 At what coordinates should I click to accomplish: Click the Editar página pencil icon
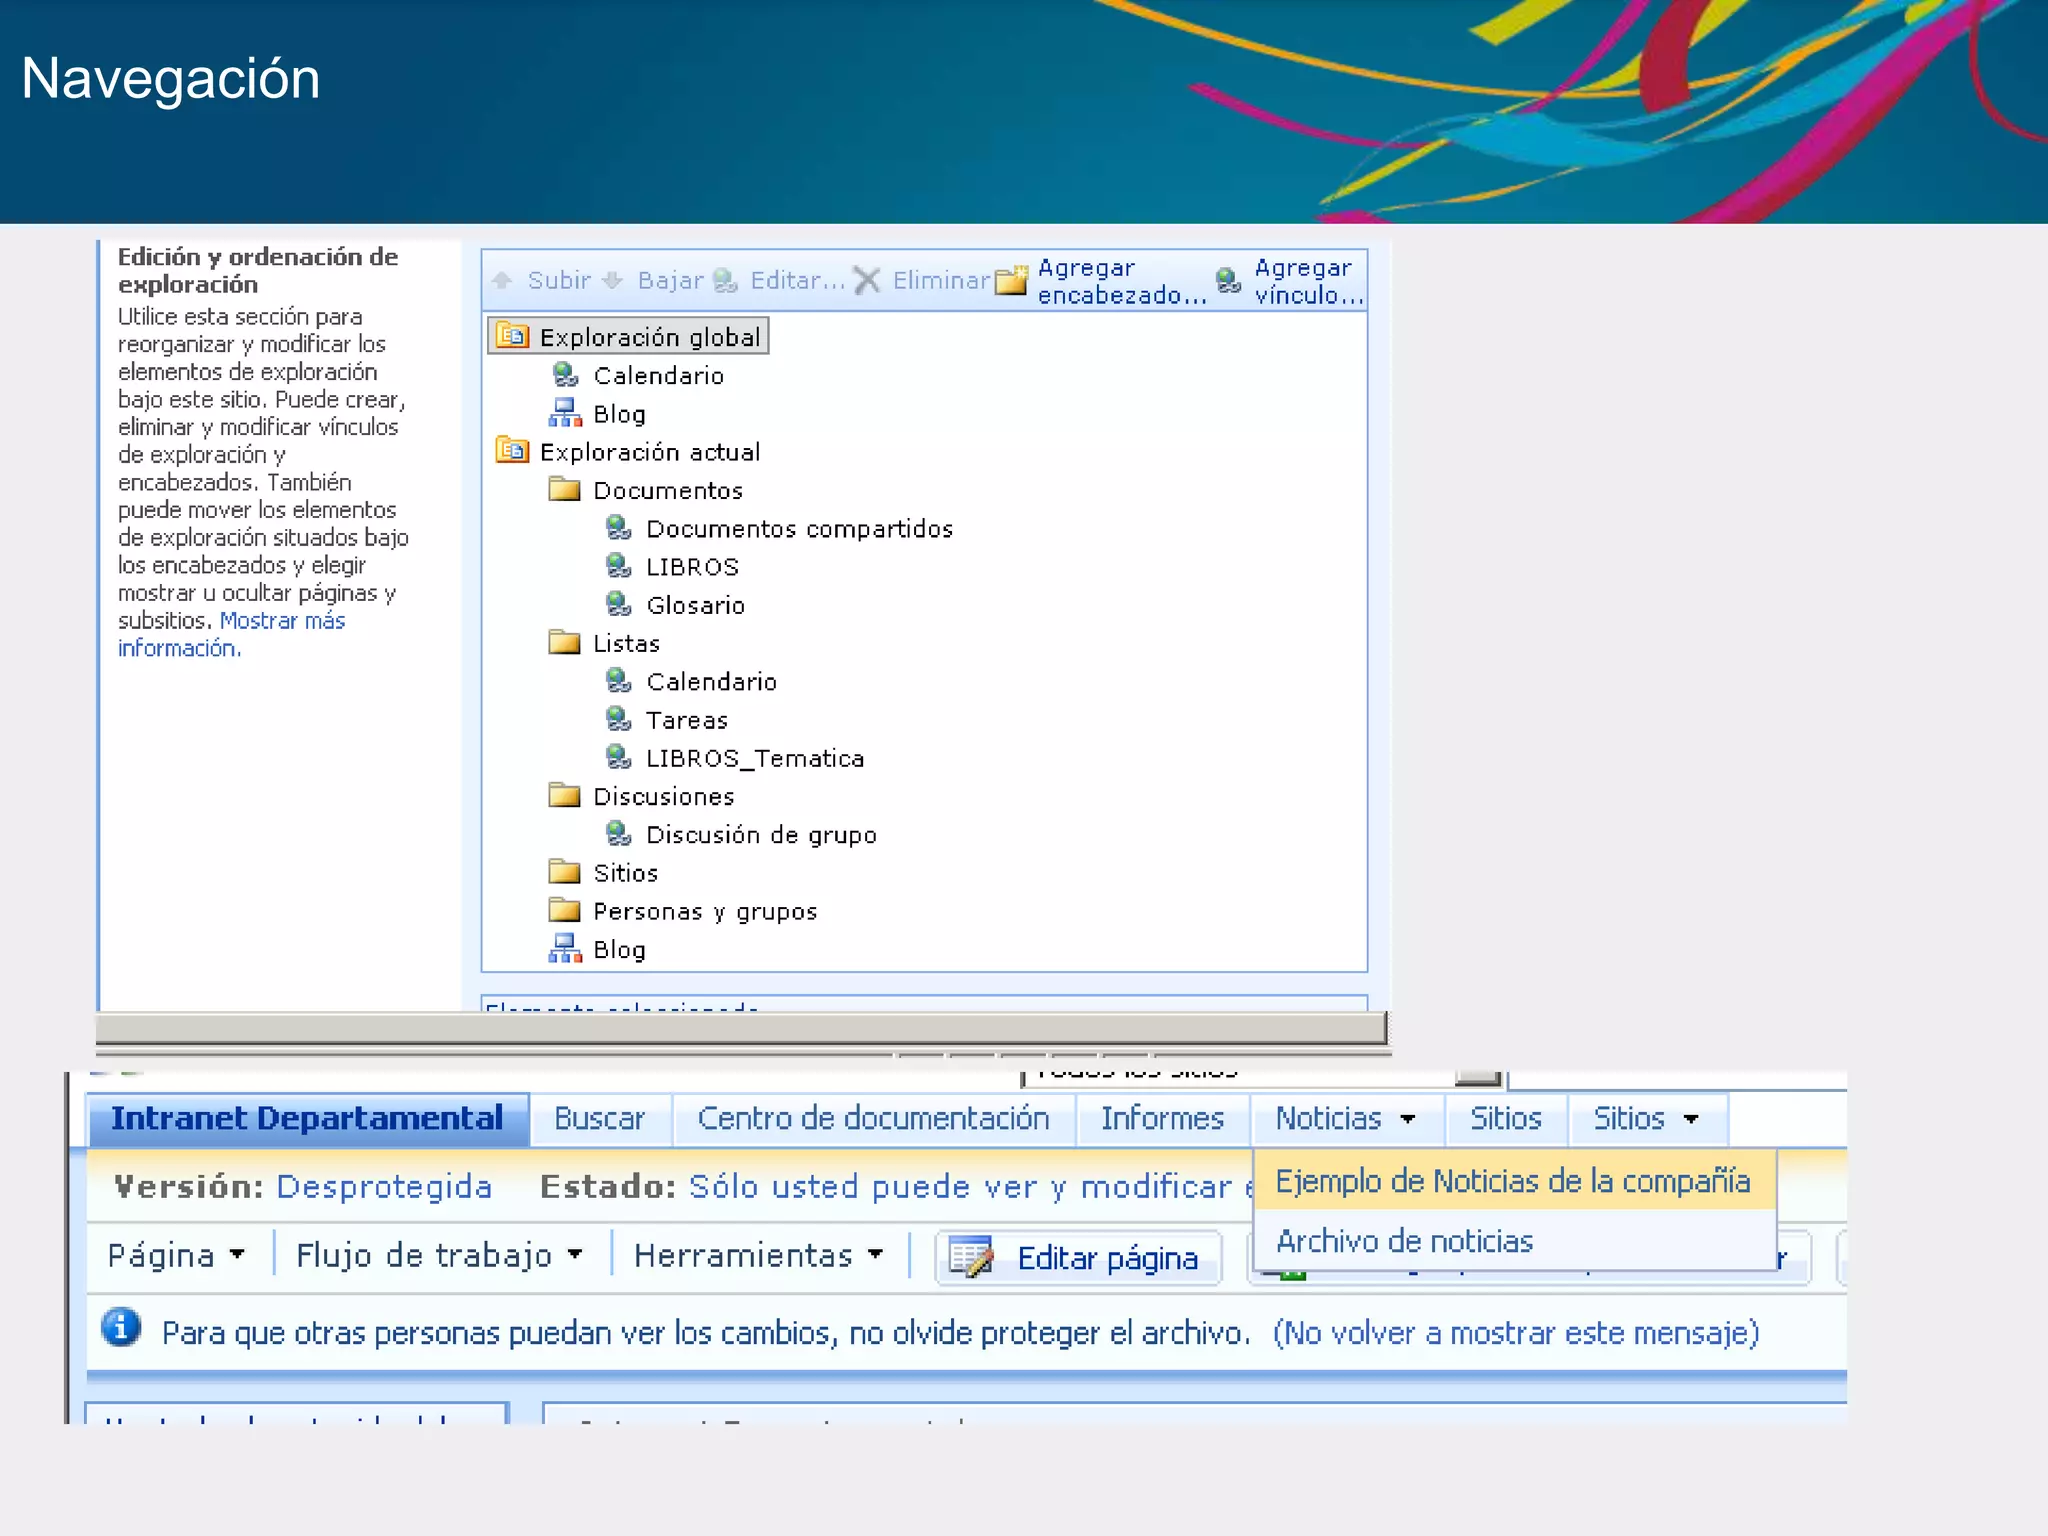pyautogui.click(x=970, y=1257)
